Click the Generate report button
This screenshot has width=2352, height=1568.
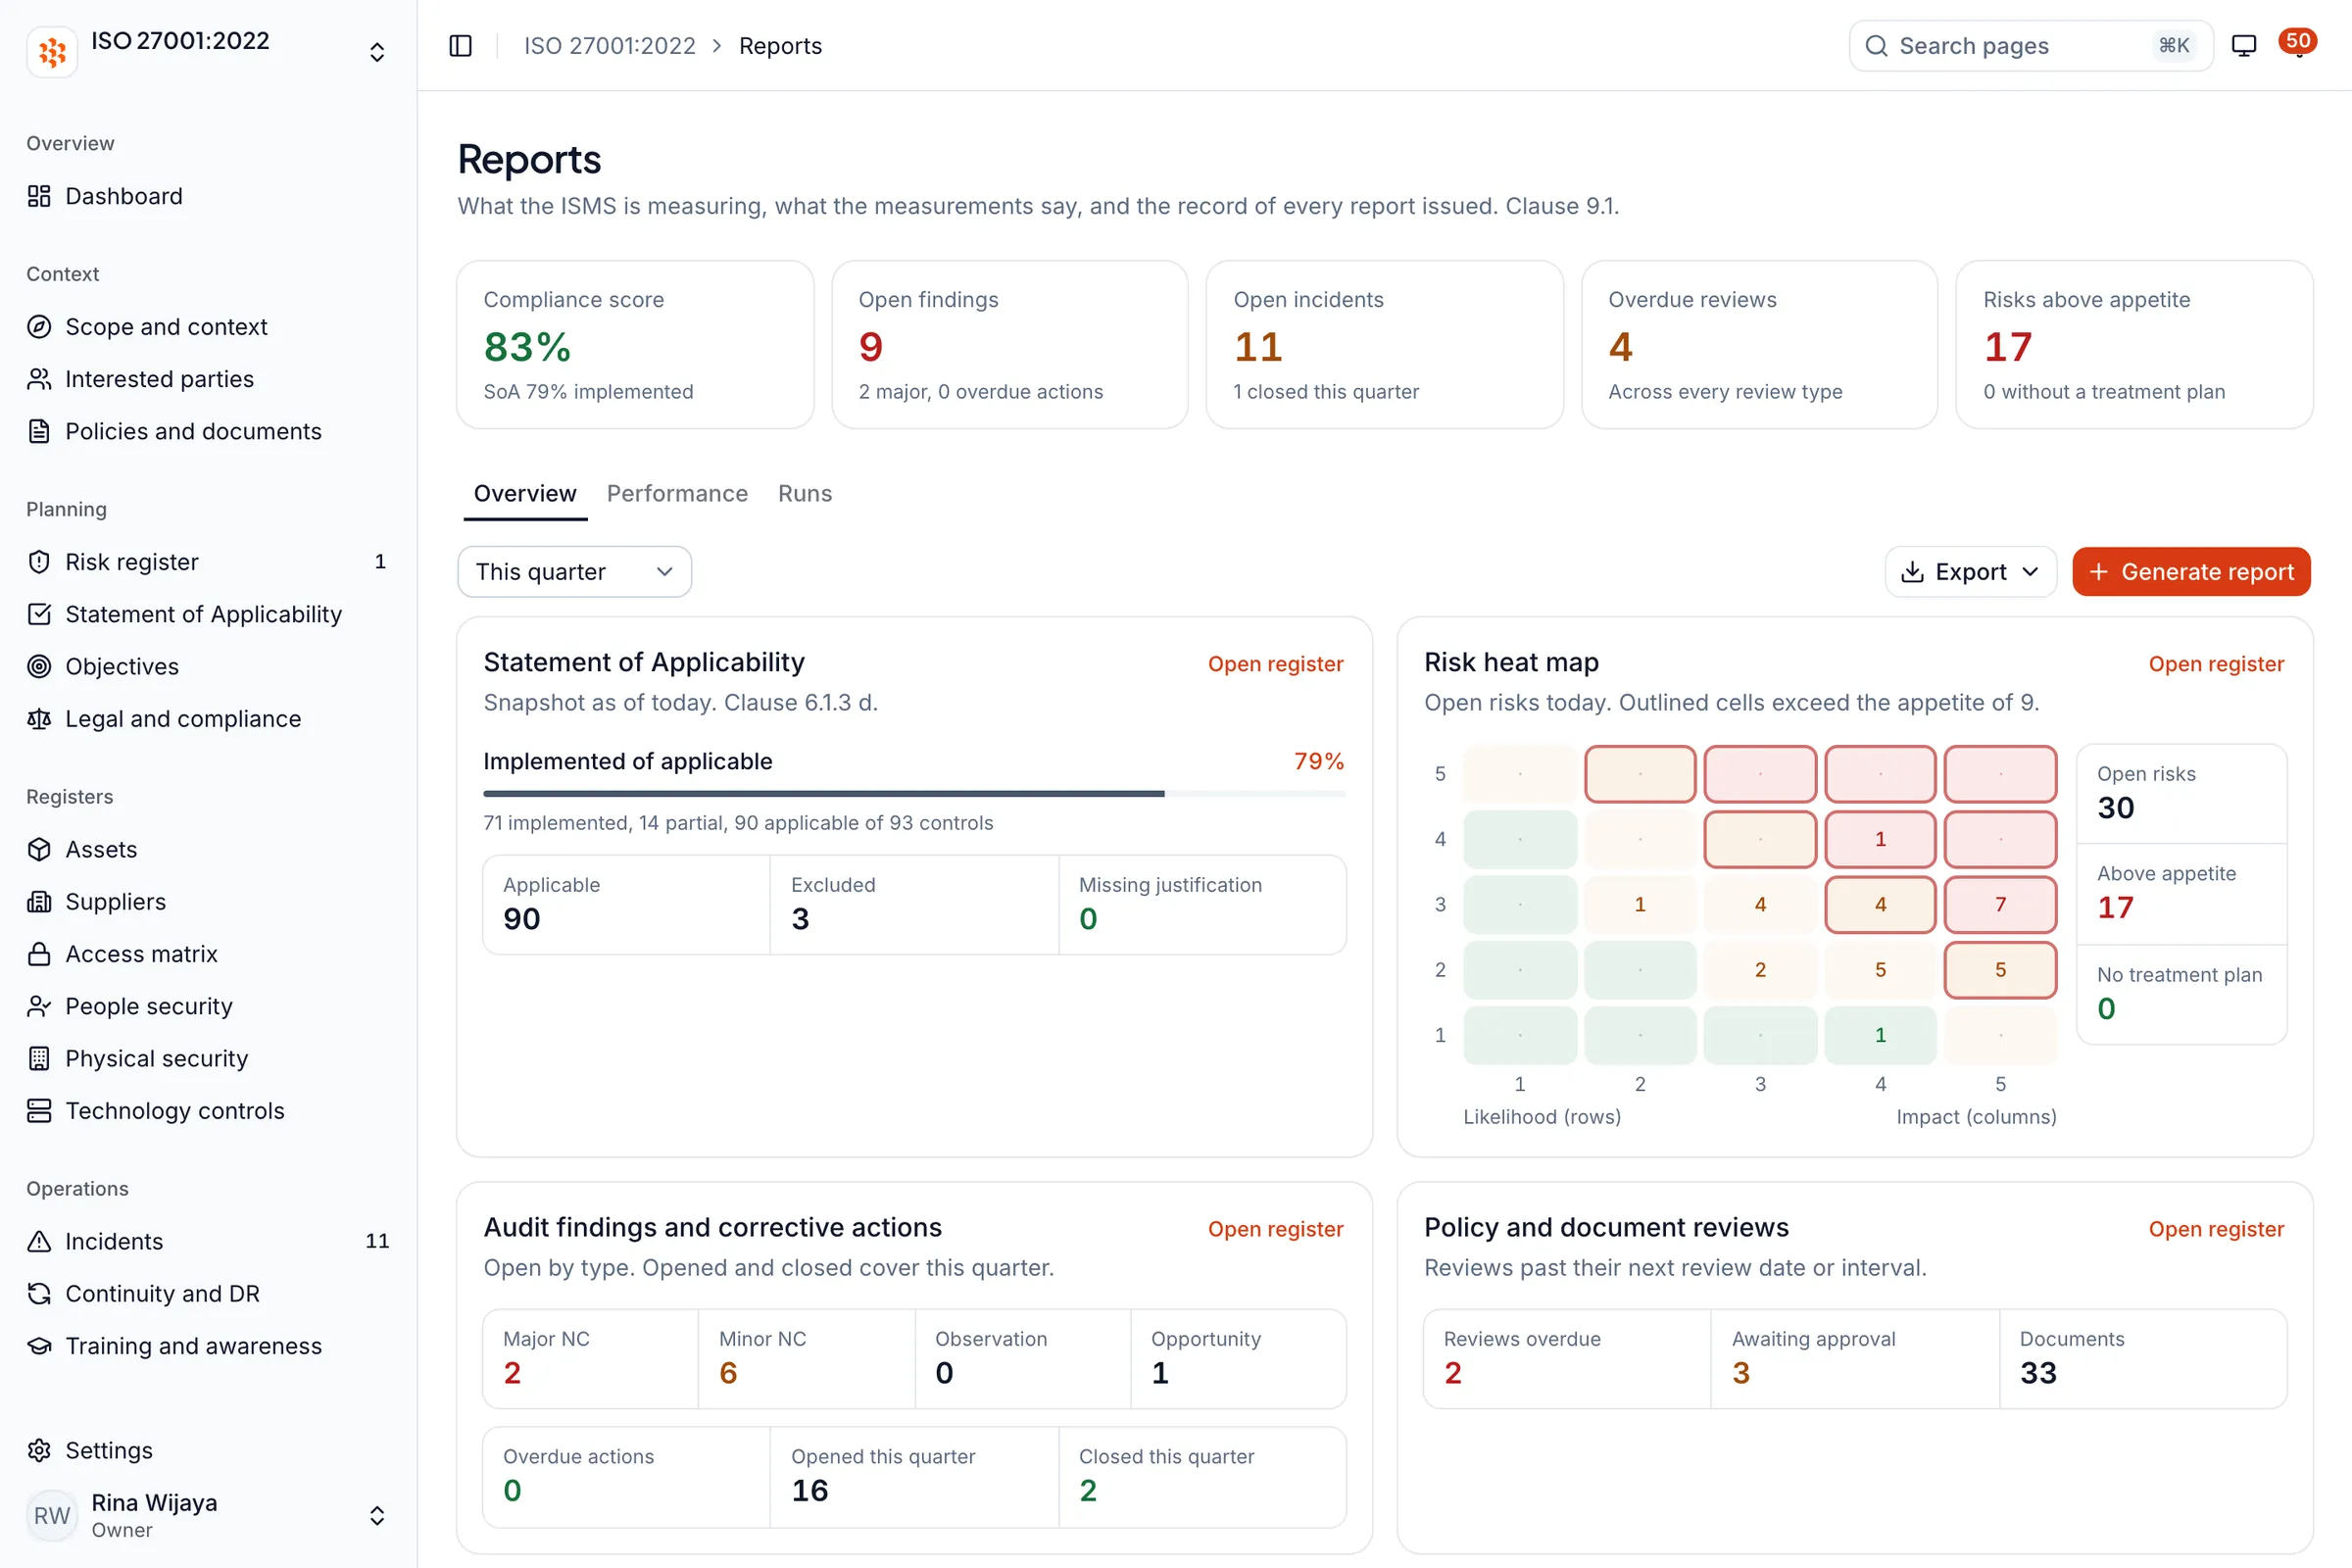2191,572
